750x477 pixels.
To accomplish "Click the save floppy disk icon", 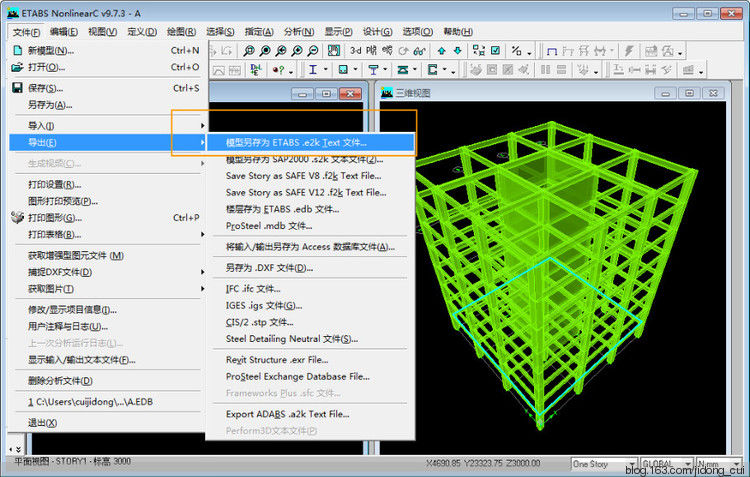I will click(17, 88).
